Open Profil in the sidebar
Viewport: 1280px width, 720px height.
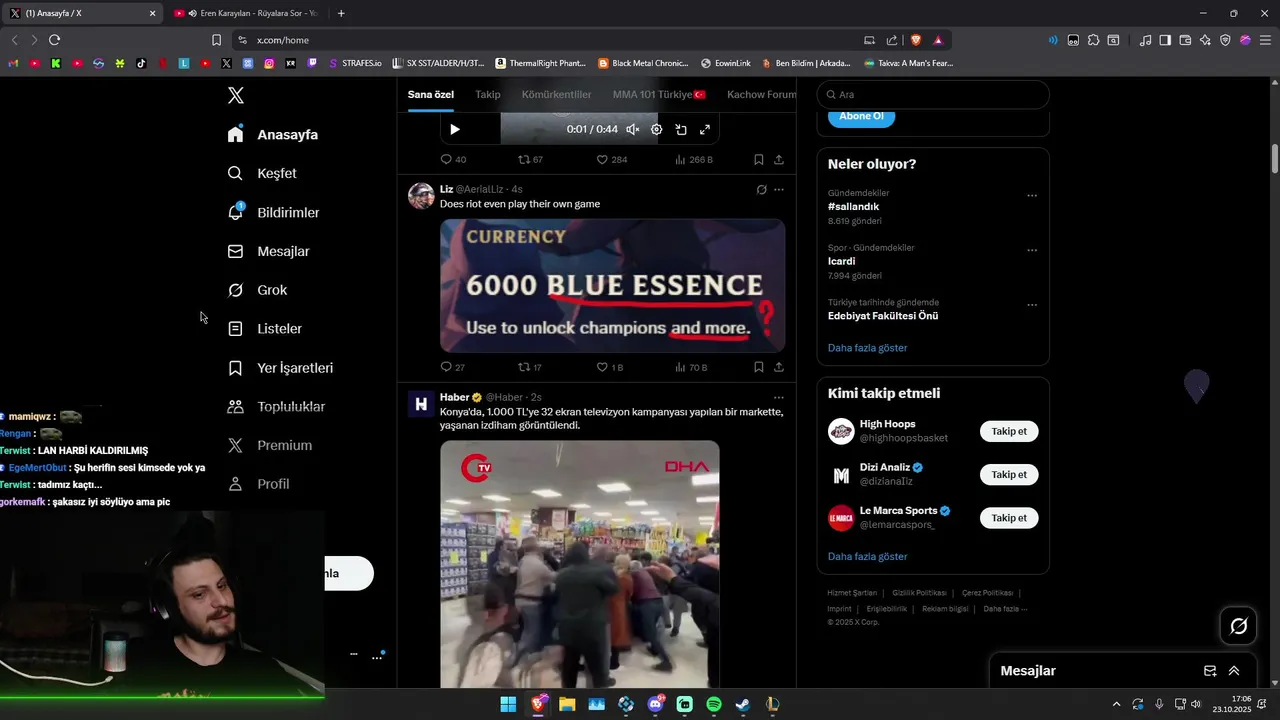coord(258,484)
